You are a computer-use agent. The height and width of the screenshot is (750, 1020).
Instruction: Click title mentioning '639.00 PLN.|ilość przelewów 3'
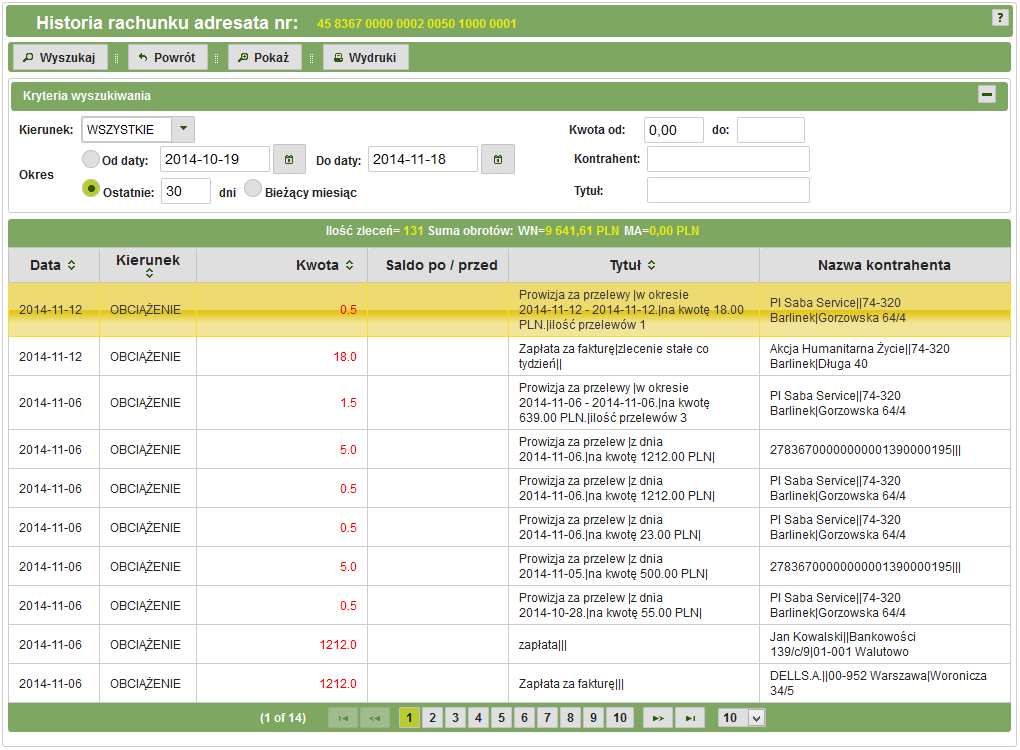tap(614, 403)
